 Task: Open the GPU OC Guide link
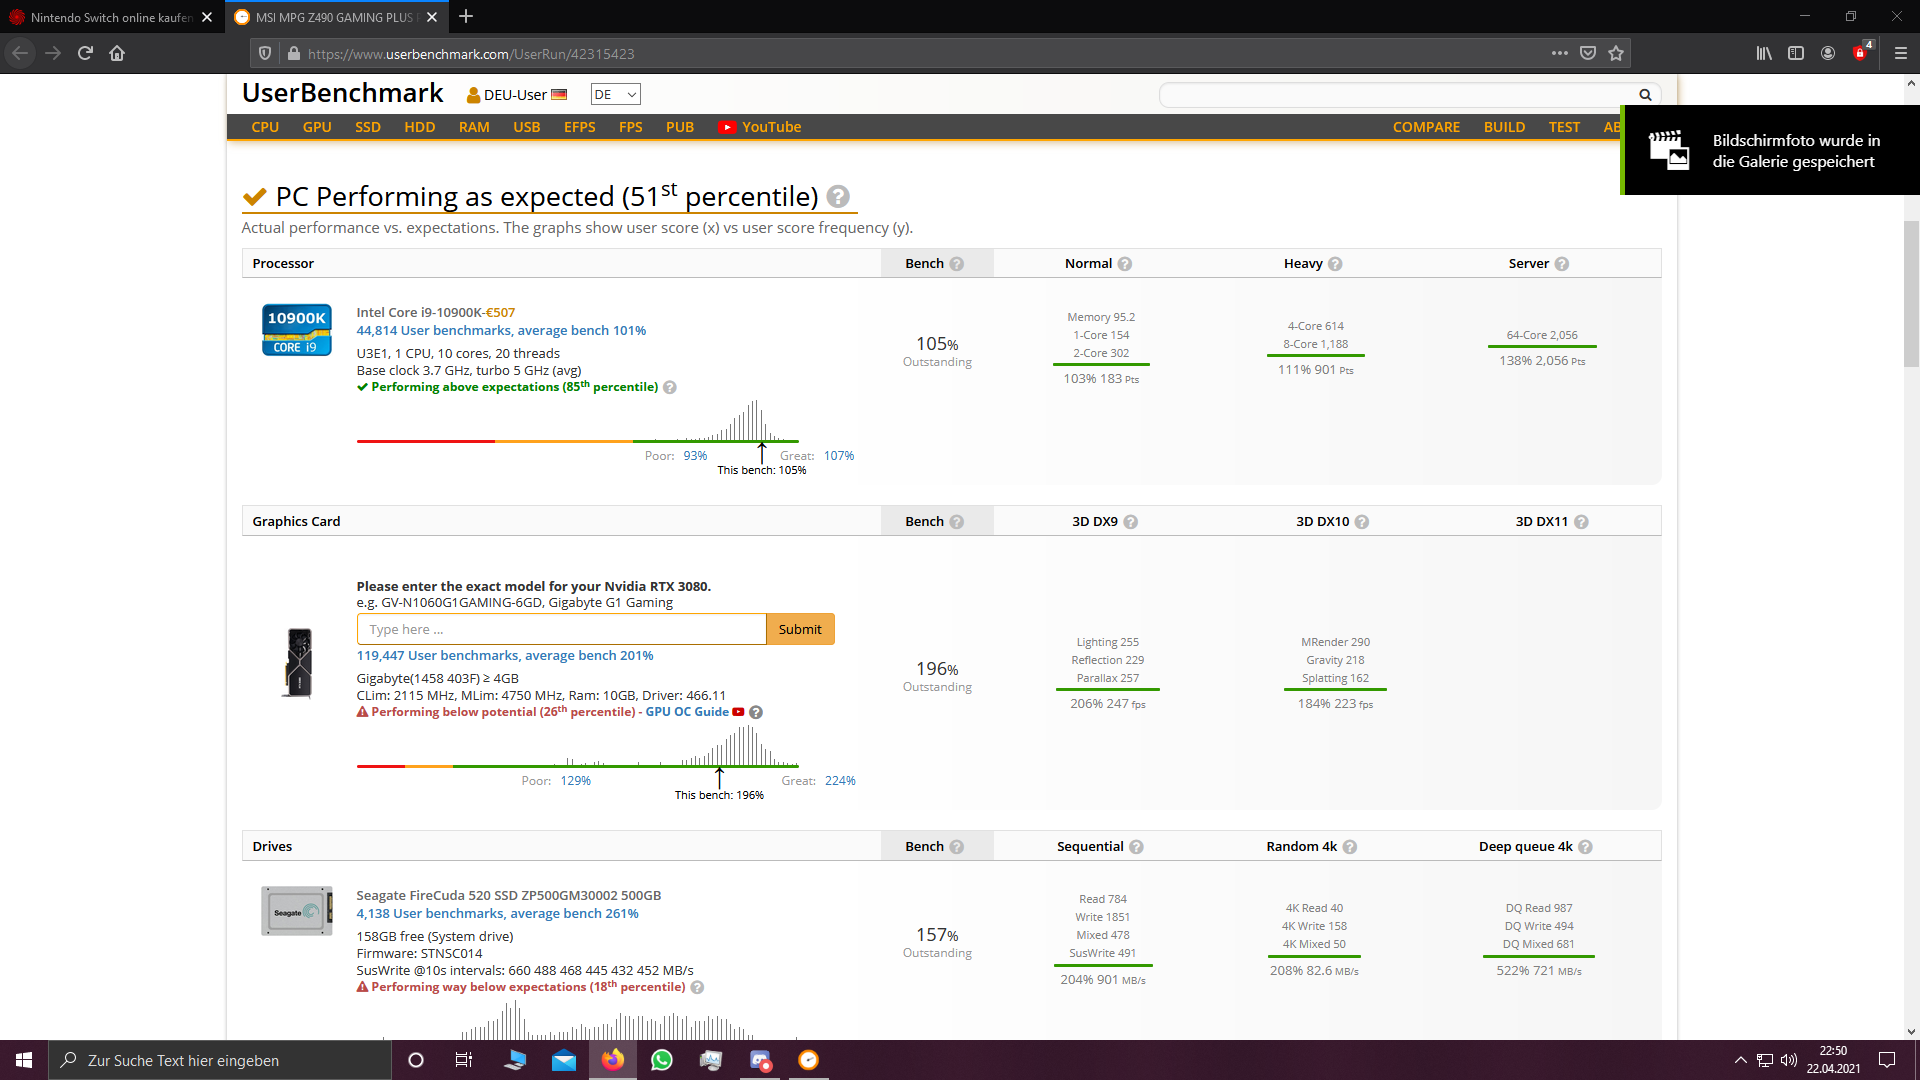(687, 712)
